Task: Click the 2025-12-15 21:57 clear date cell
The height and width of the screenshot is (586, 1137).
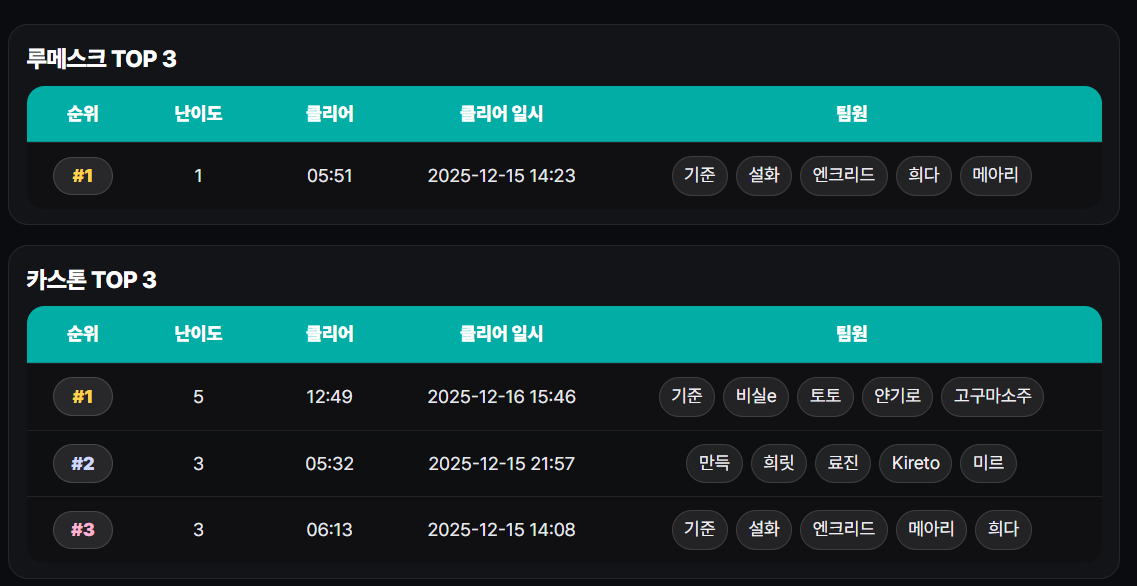Action: [x=501, y=463]
